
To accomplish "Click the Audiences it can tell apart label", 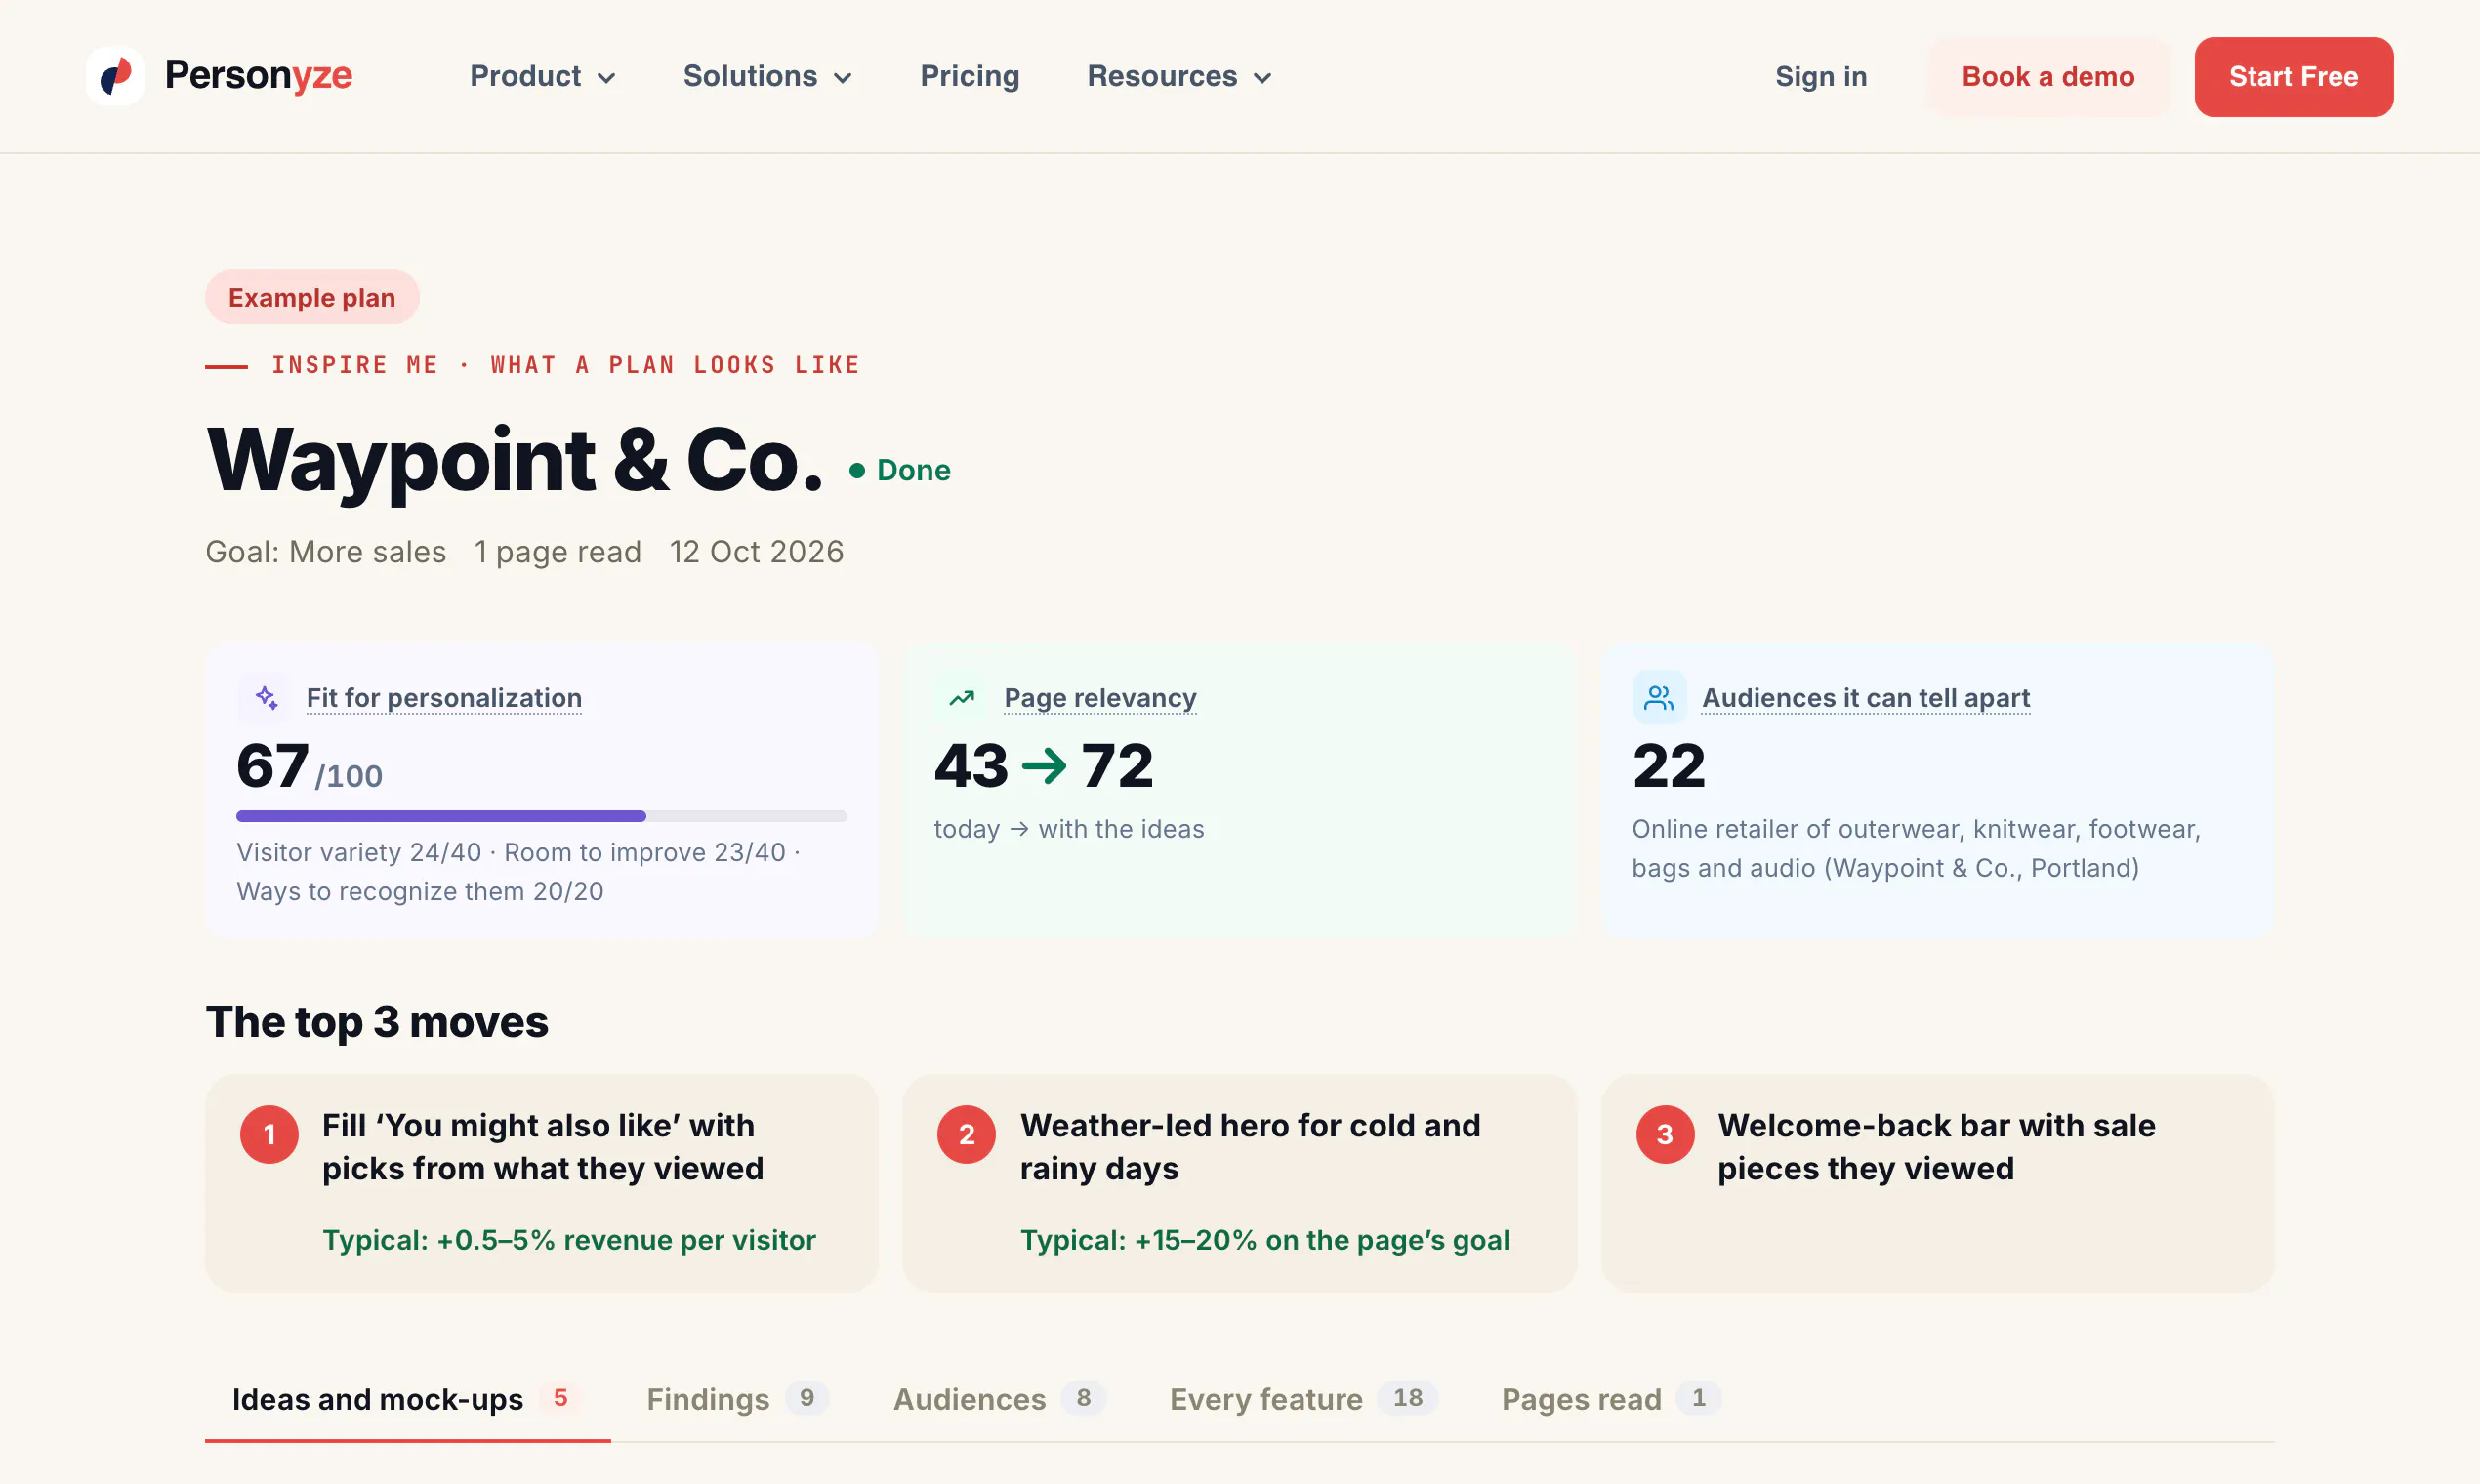I will click(1866, 698).
